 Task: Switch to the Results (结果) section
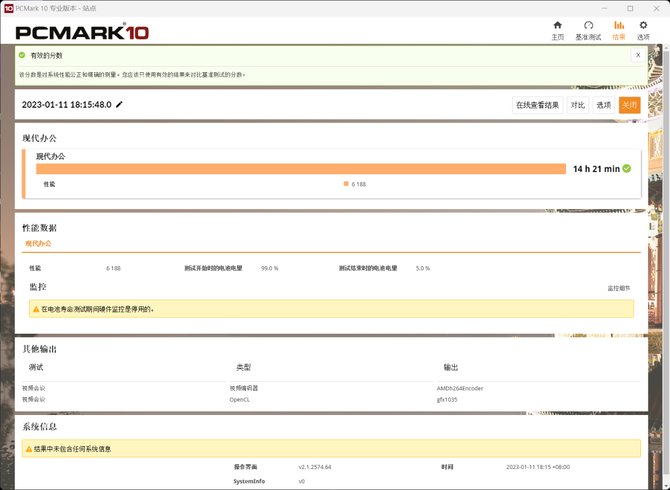(619, 31)
